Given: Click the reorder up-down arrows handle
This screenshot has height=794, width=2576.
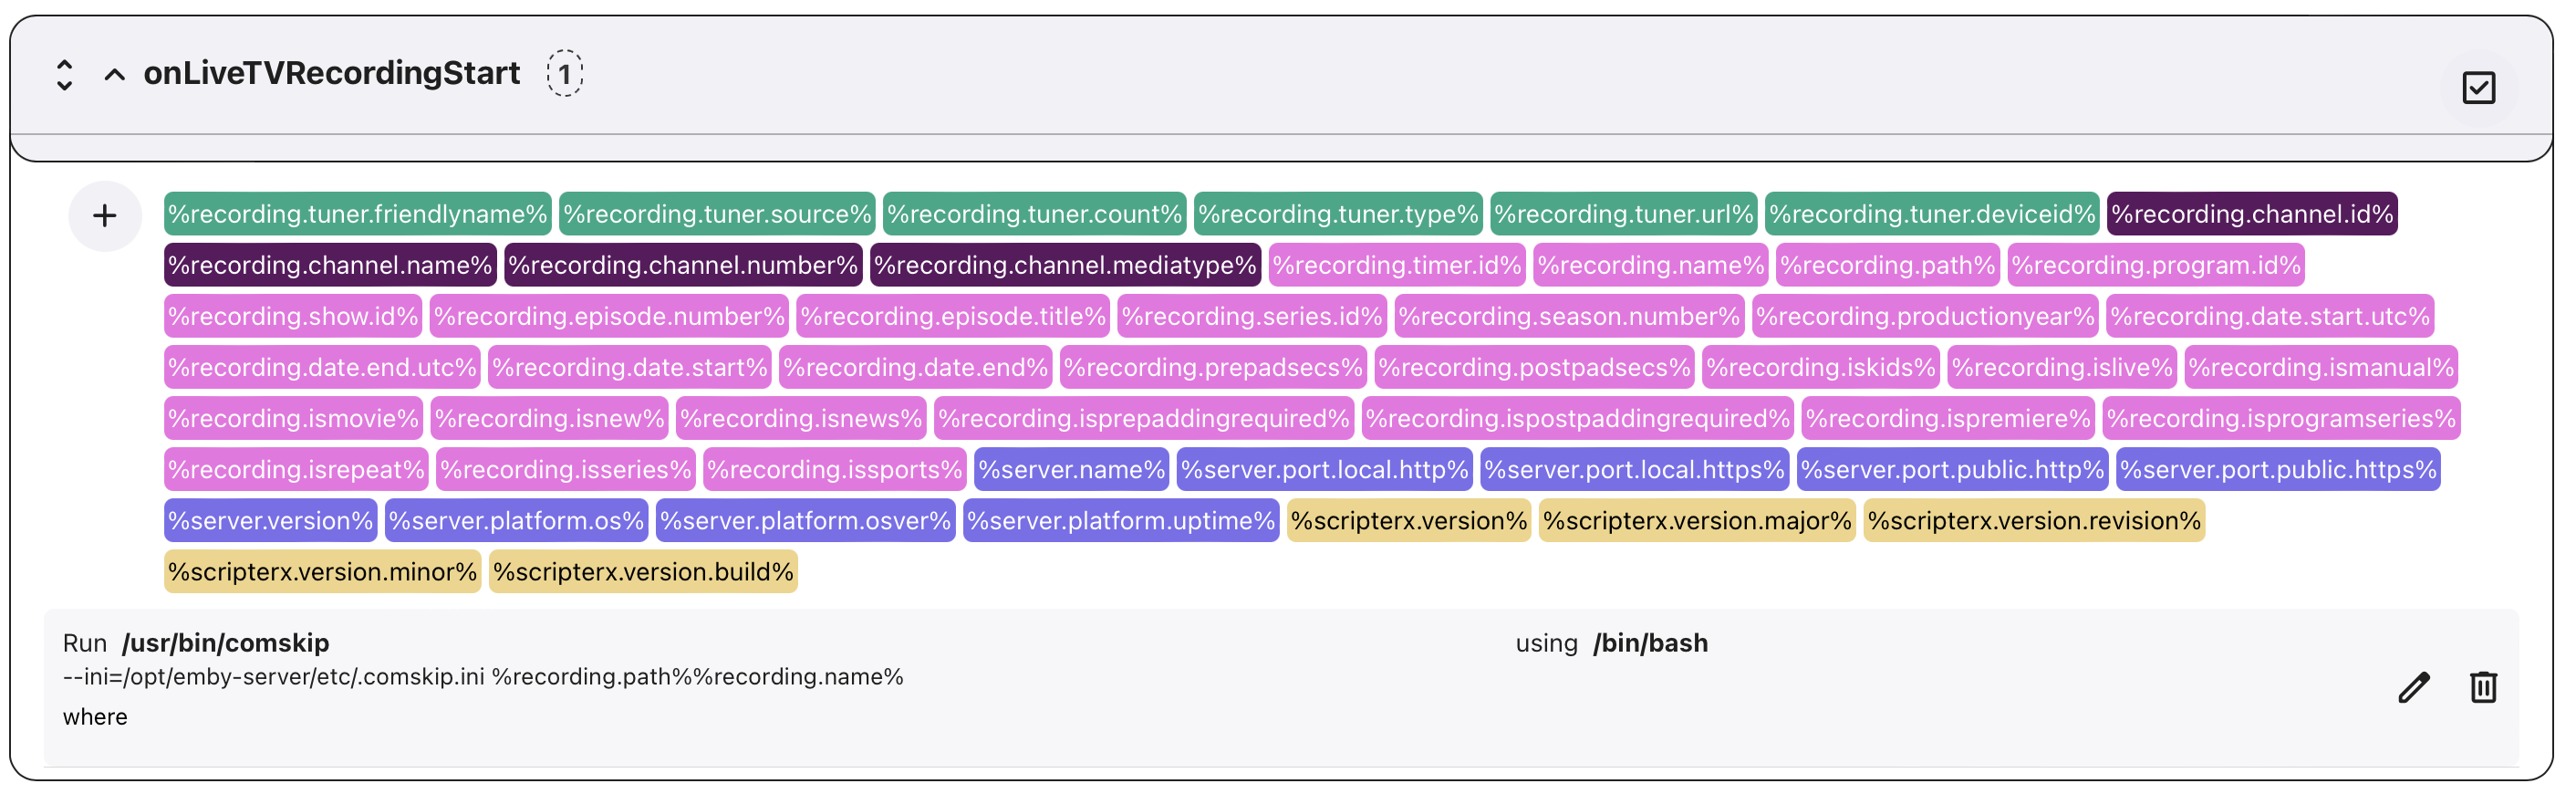Looking at the screenshot, I should click(65, 75).
